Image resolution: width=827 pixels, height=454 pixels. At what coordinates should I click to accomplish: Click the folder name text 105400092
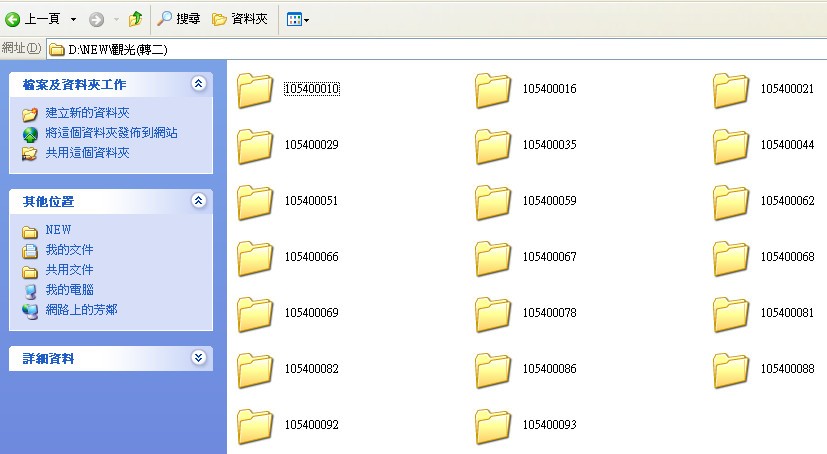(x=312, y=424)
